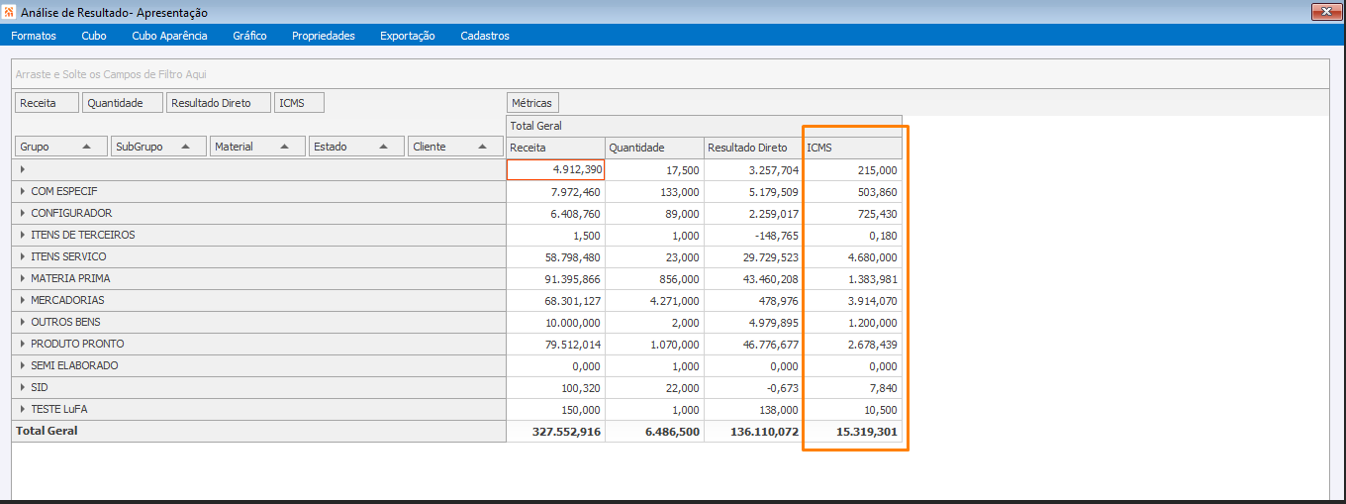Open the Cubo menu

(x=94, y=35)
